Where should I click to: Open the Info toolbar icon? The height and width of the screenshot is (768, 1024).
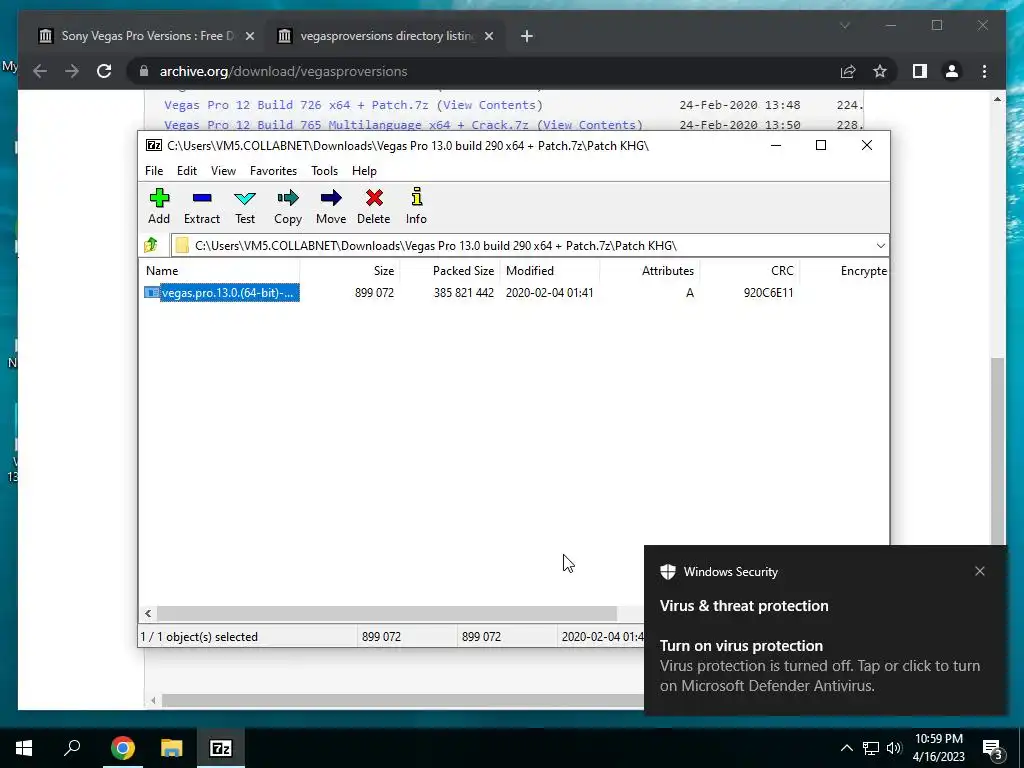pyautogui.click(x=416, y=206)
